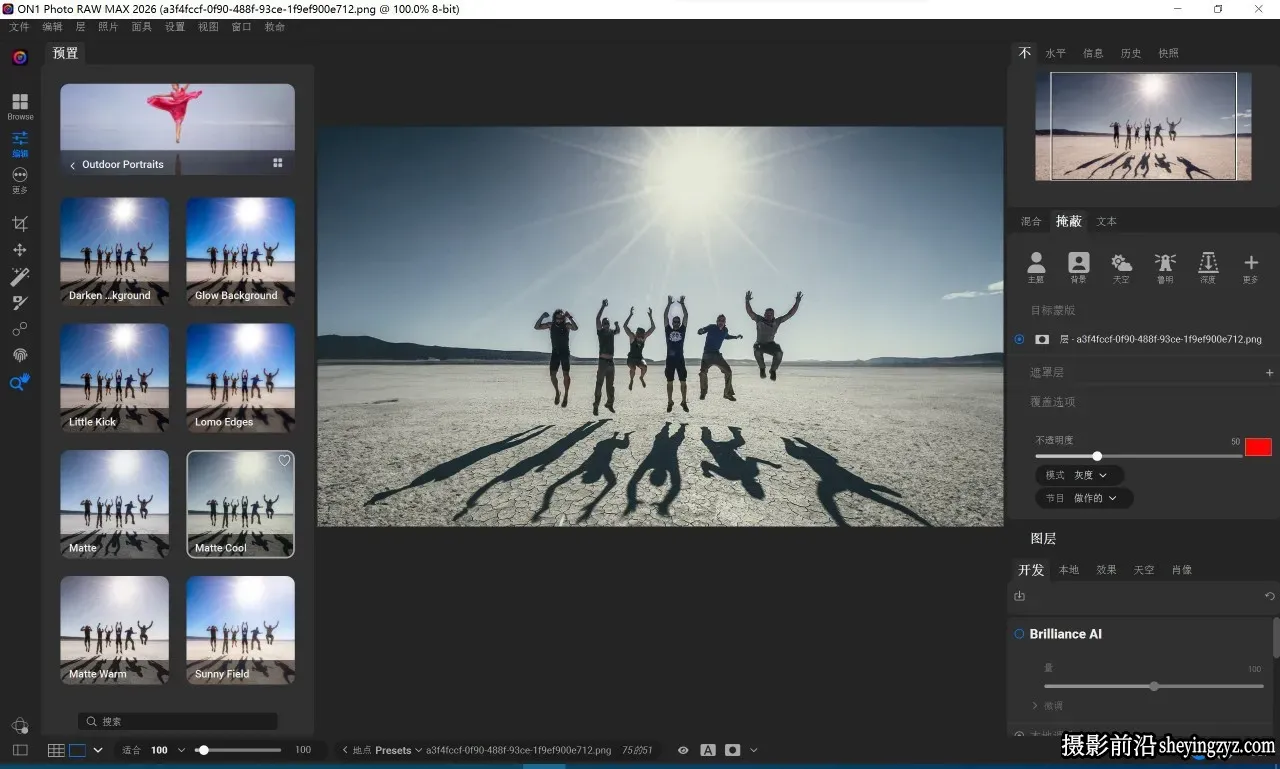Switch to the 历史 tab
This screenshot has width=1280, height=769.
[1131, 53]
